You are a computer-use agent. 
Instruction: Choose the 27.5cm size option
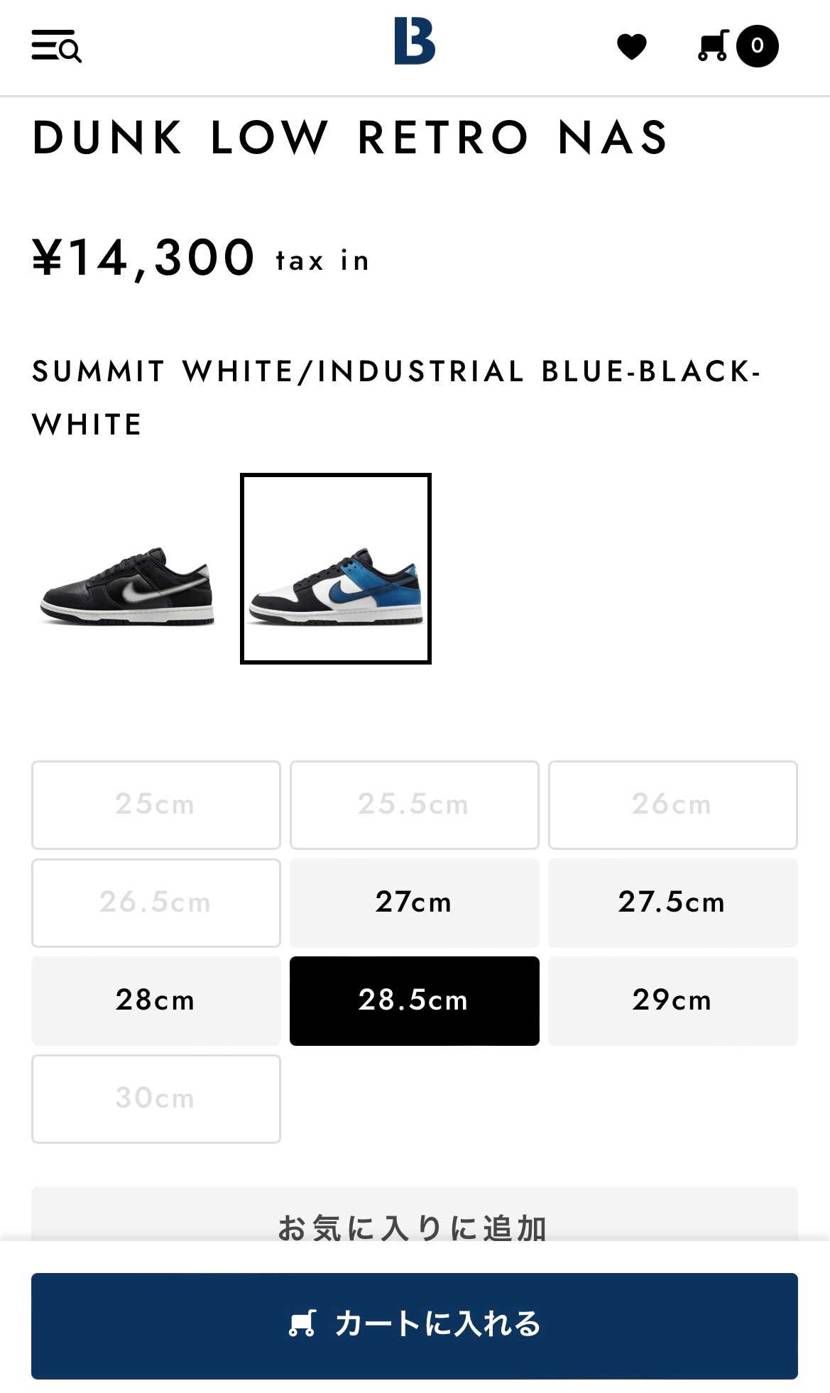pos(672,902)
